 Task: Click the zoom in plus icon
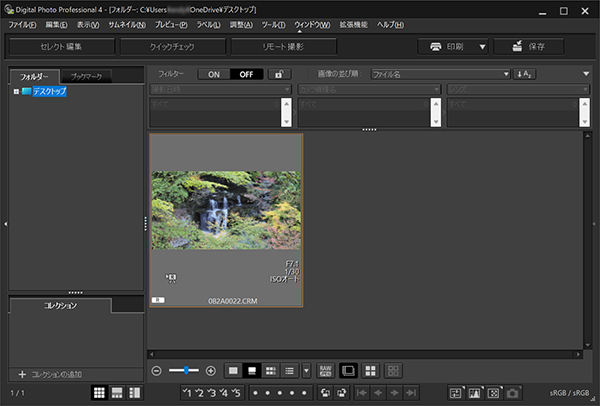(211, 370)
